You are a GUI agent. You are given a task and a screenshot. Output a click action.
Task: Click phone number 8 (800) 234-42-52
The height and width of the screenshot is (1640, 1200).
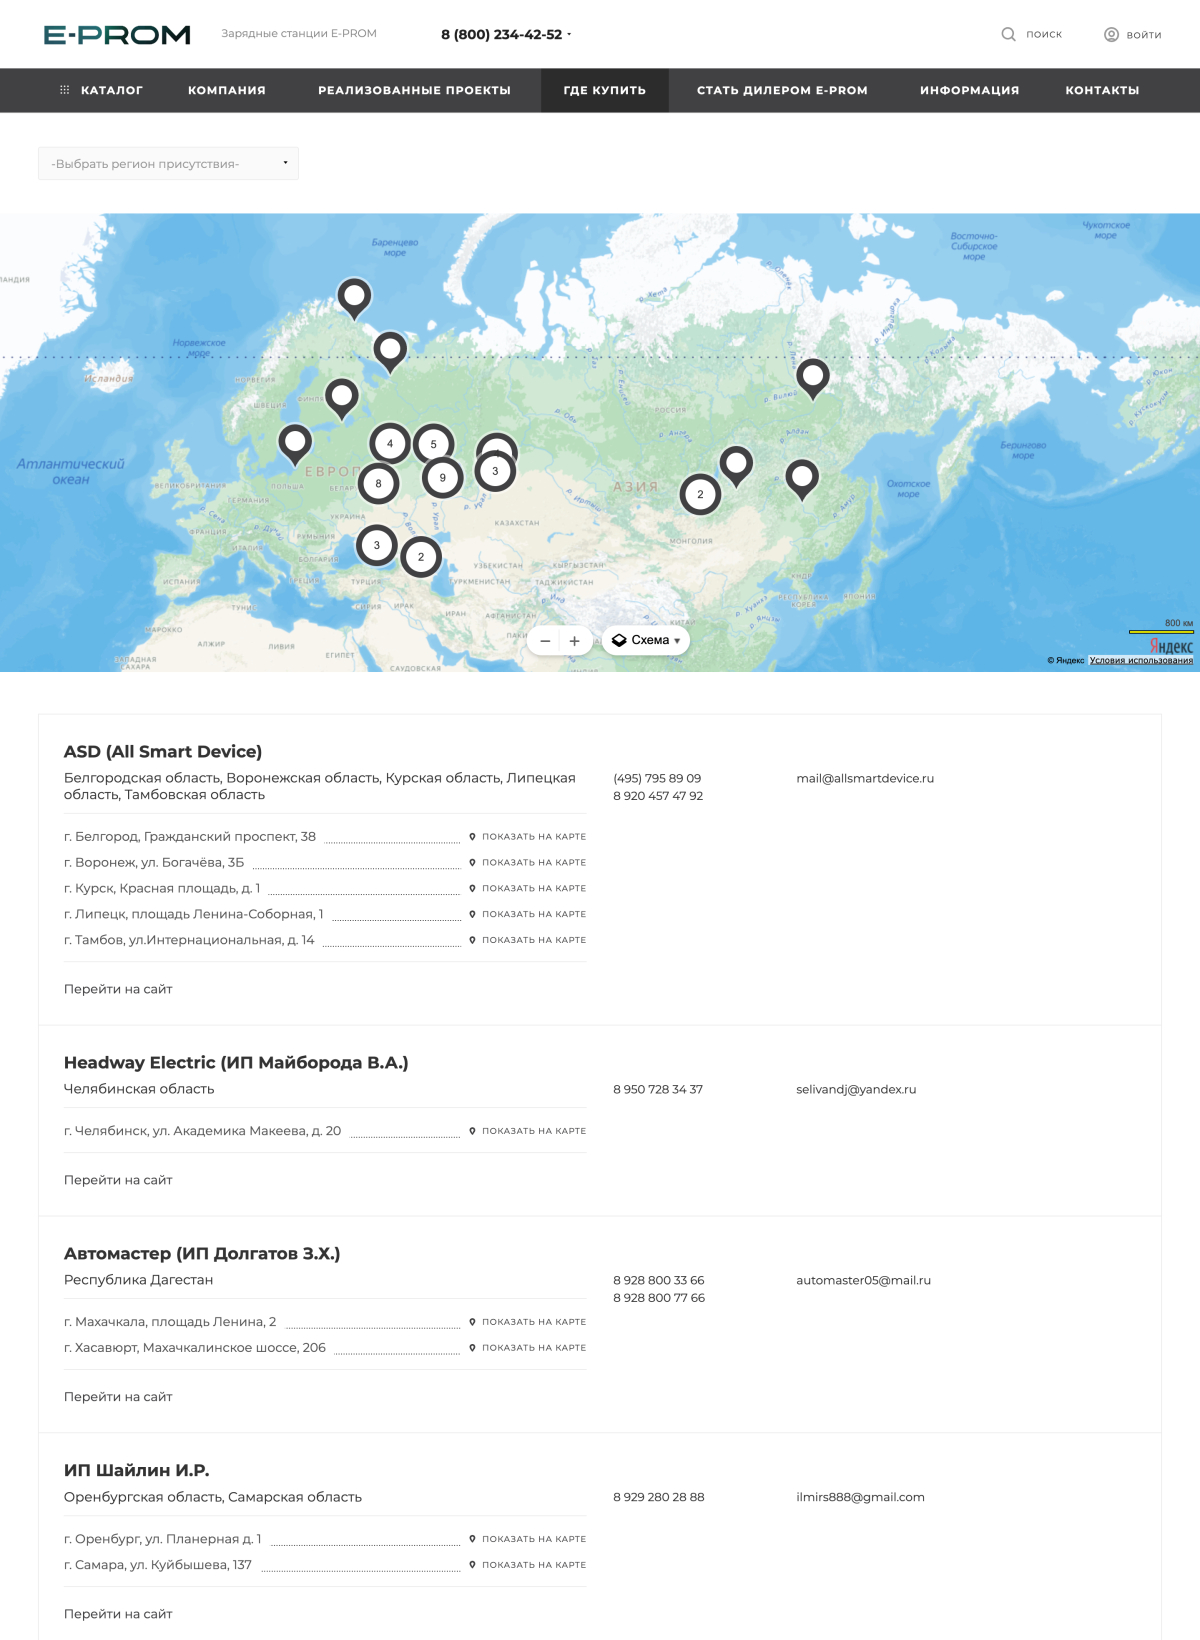click(502, 35)
